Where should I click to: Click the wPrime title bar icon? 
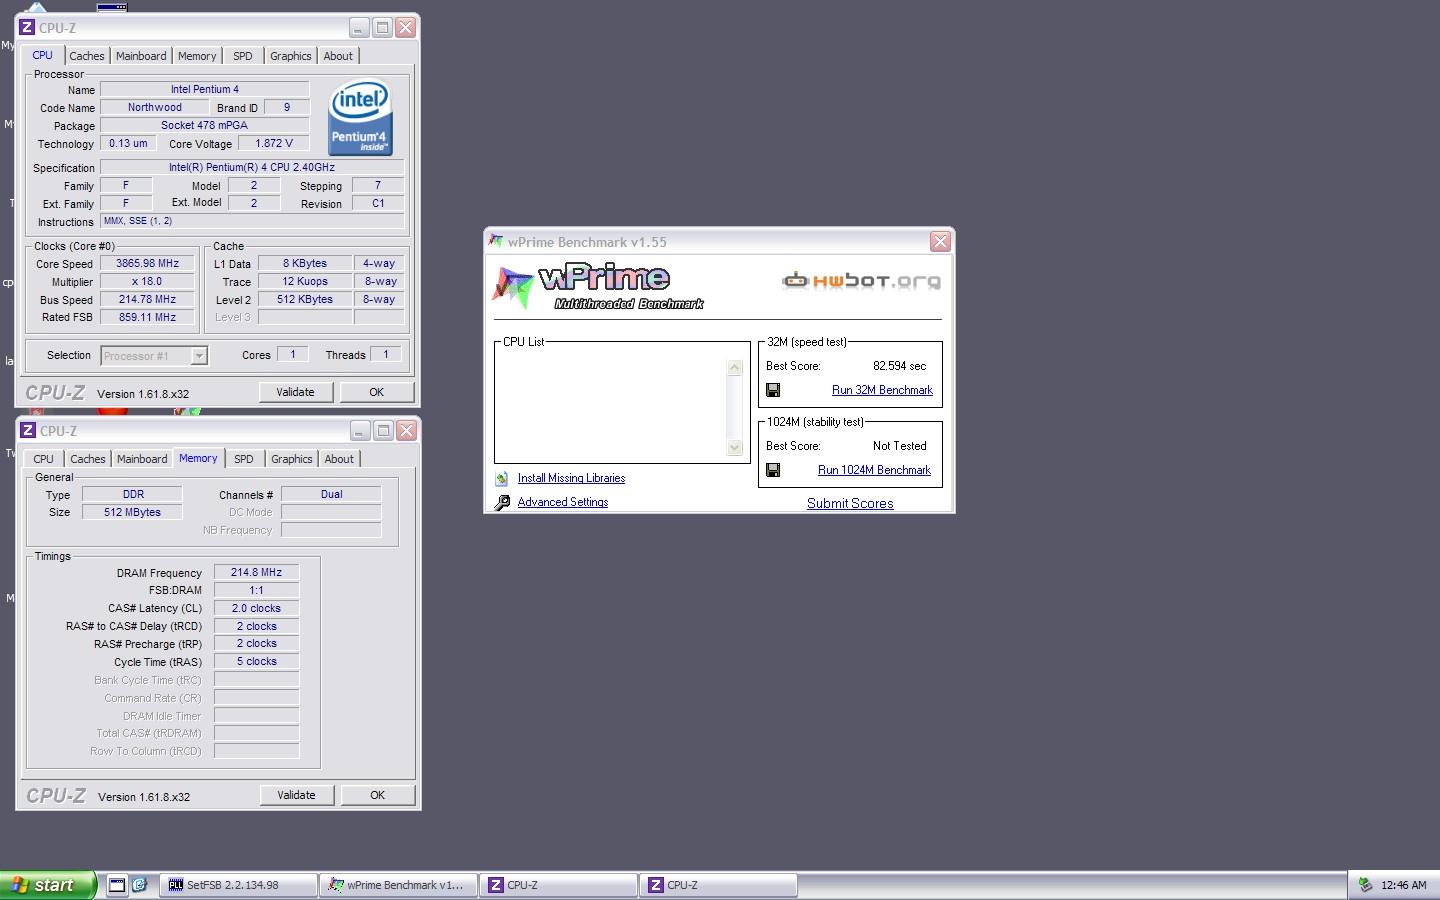coord(496,241)
